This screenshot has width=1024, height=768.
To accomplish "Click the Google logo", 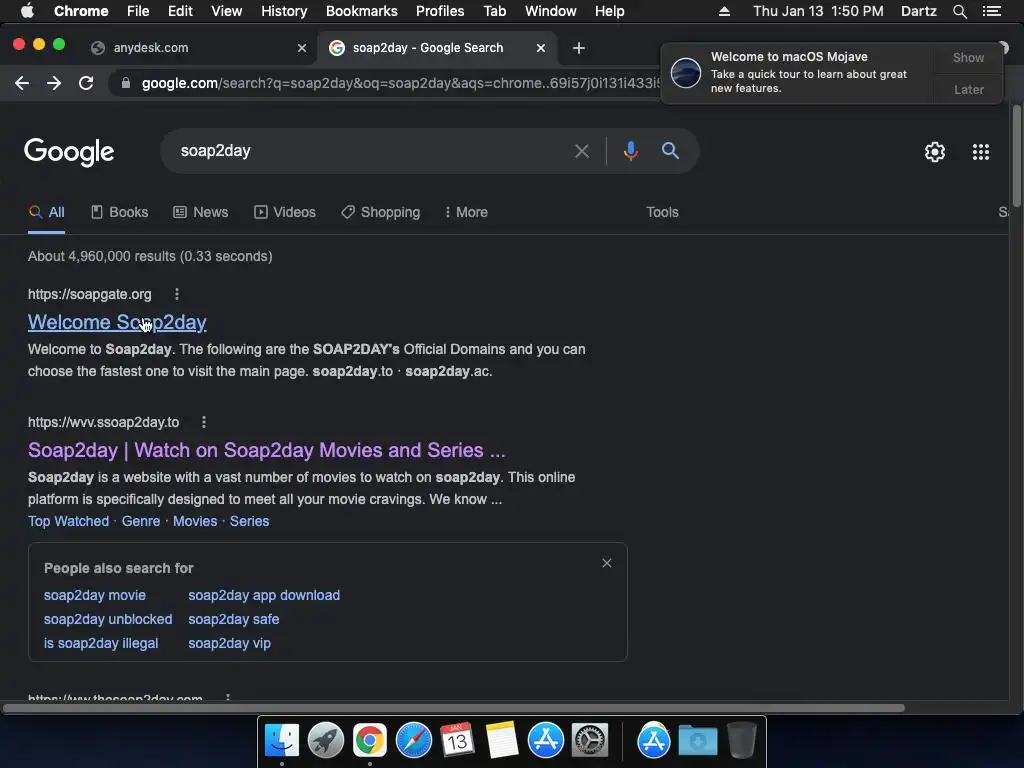I will pos(69,152).
